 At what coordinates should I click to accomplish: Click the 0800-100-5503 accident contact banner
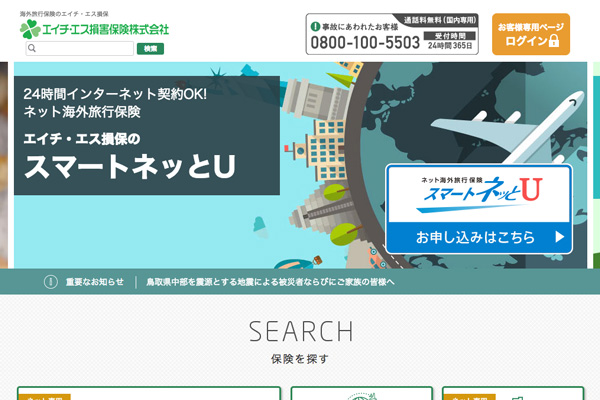click(x=392, y=34)
